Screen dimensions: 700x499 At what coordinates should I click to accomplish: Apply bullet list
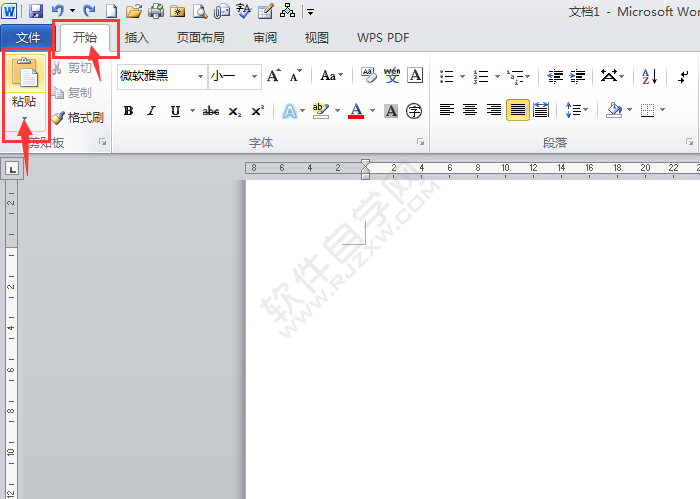click(x=446, y=76)
